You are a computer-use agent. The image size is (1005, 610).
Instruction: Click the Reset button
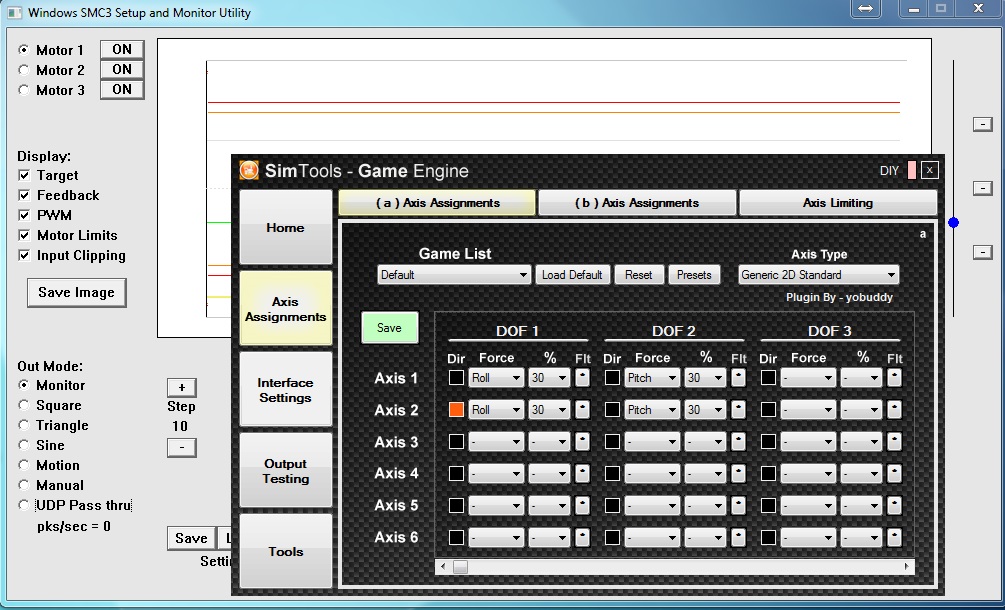(638, 275)
